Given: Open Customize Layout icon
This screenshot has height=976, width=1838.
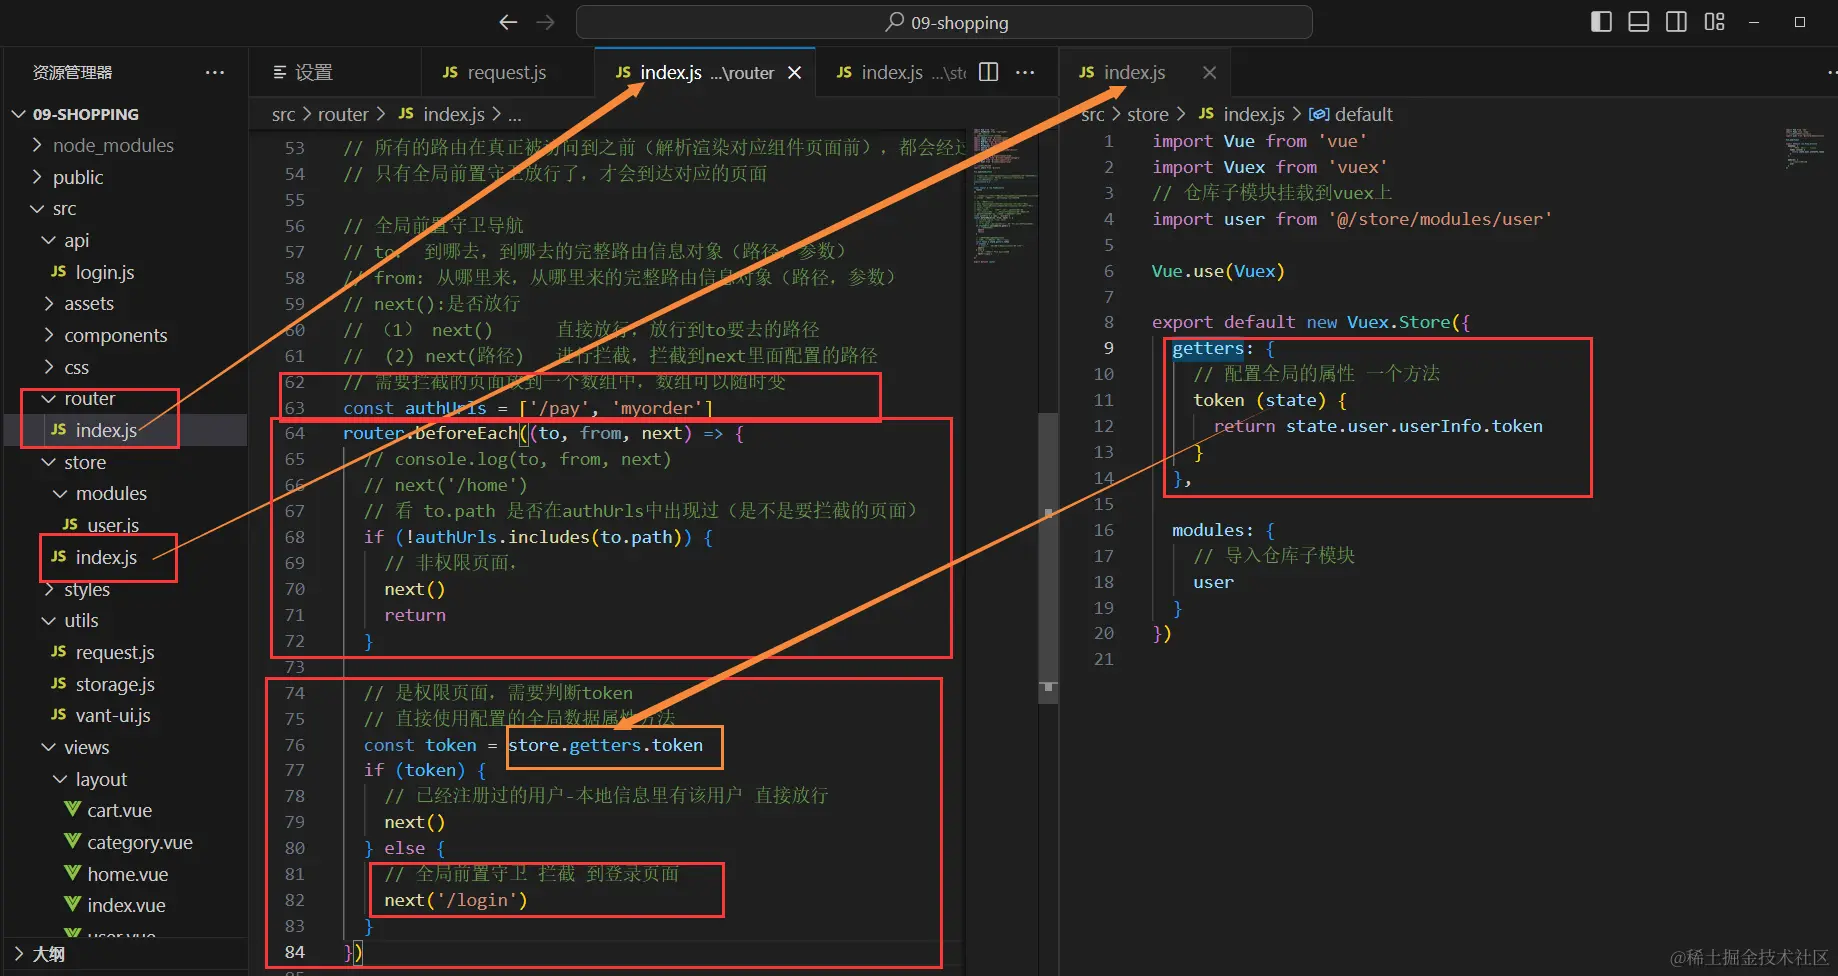Looking at the screenshot, I should point(1715,22).
